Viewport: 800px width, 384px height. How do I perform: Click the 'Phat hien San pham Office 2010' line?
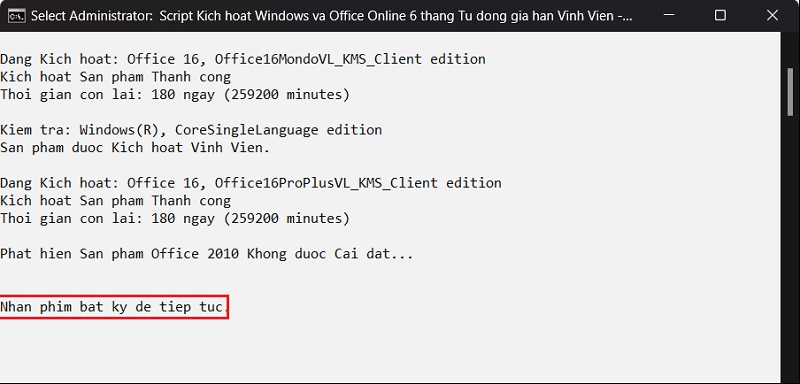pos(207,253)
